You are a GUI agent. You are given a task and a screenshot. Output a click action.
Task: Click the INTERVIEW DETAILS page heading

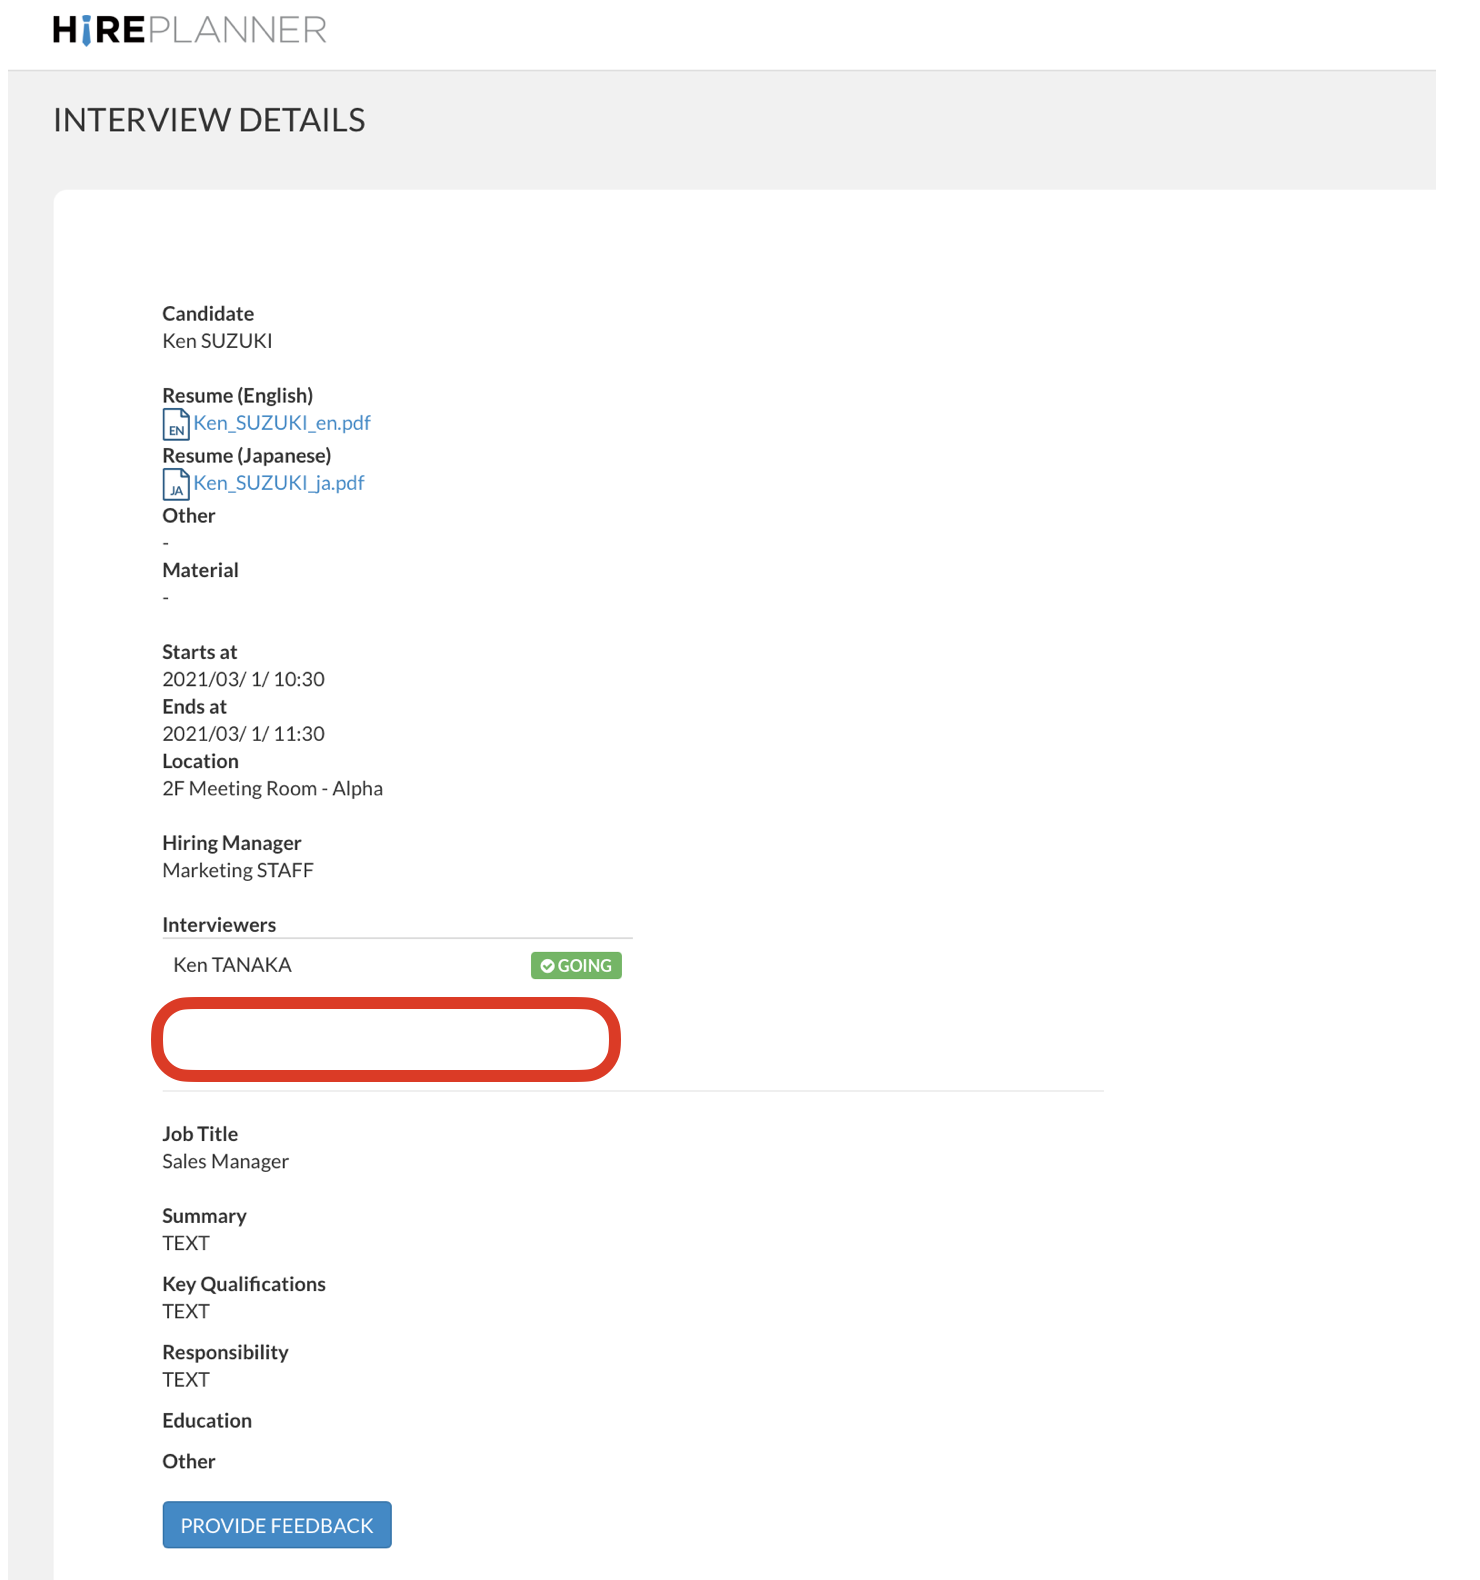click(209, 120)
